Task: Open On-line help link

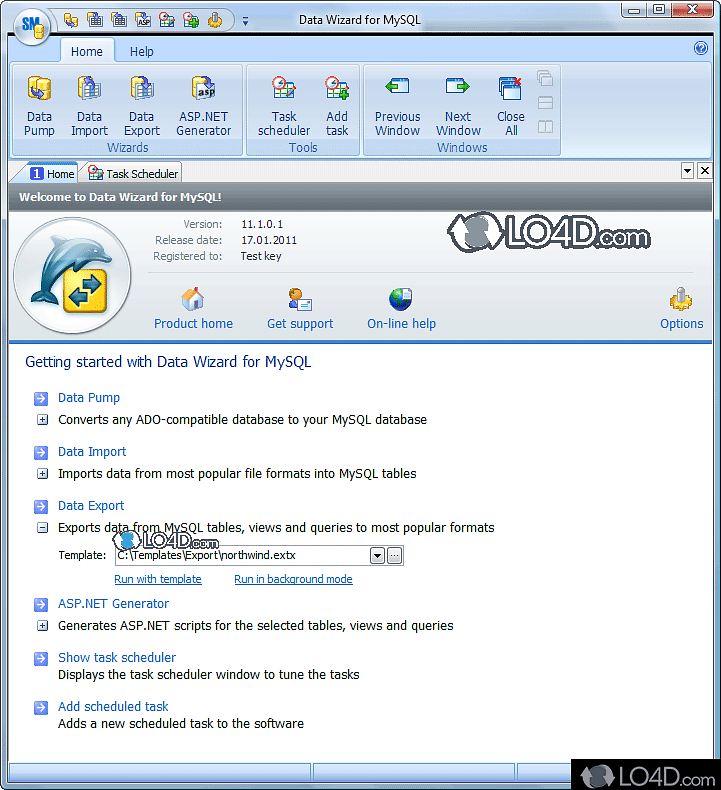Action: point(402,323)
